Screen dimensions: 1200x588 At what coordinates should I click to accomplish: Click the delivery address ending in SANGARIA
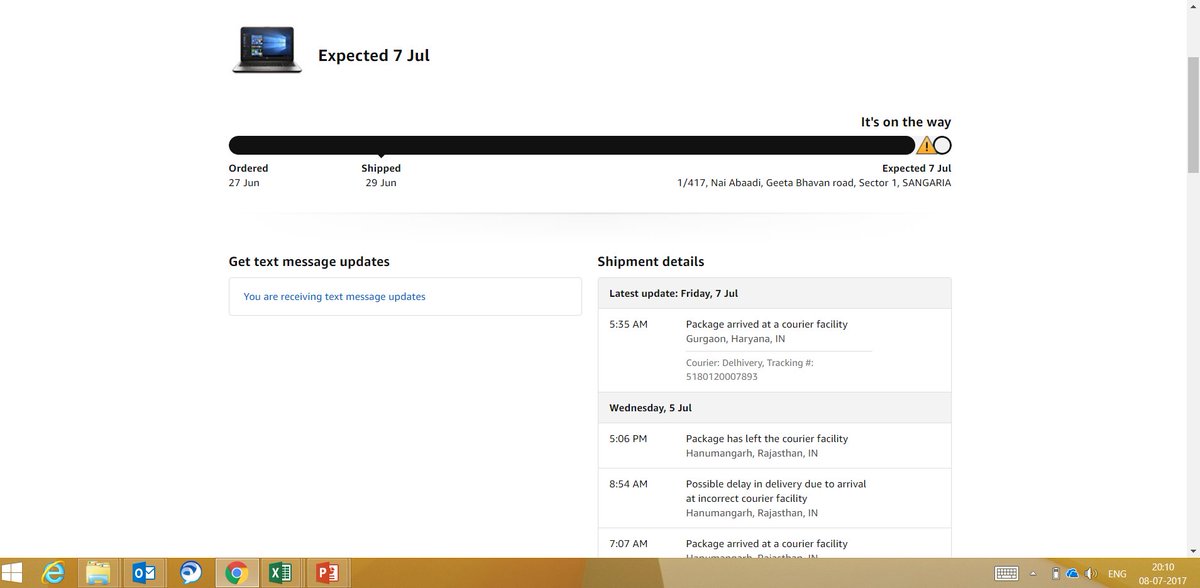[815, 184]
